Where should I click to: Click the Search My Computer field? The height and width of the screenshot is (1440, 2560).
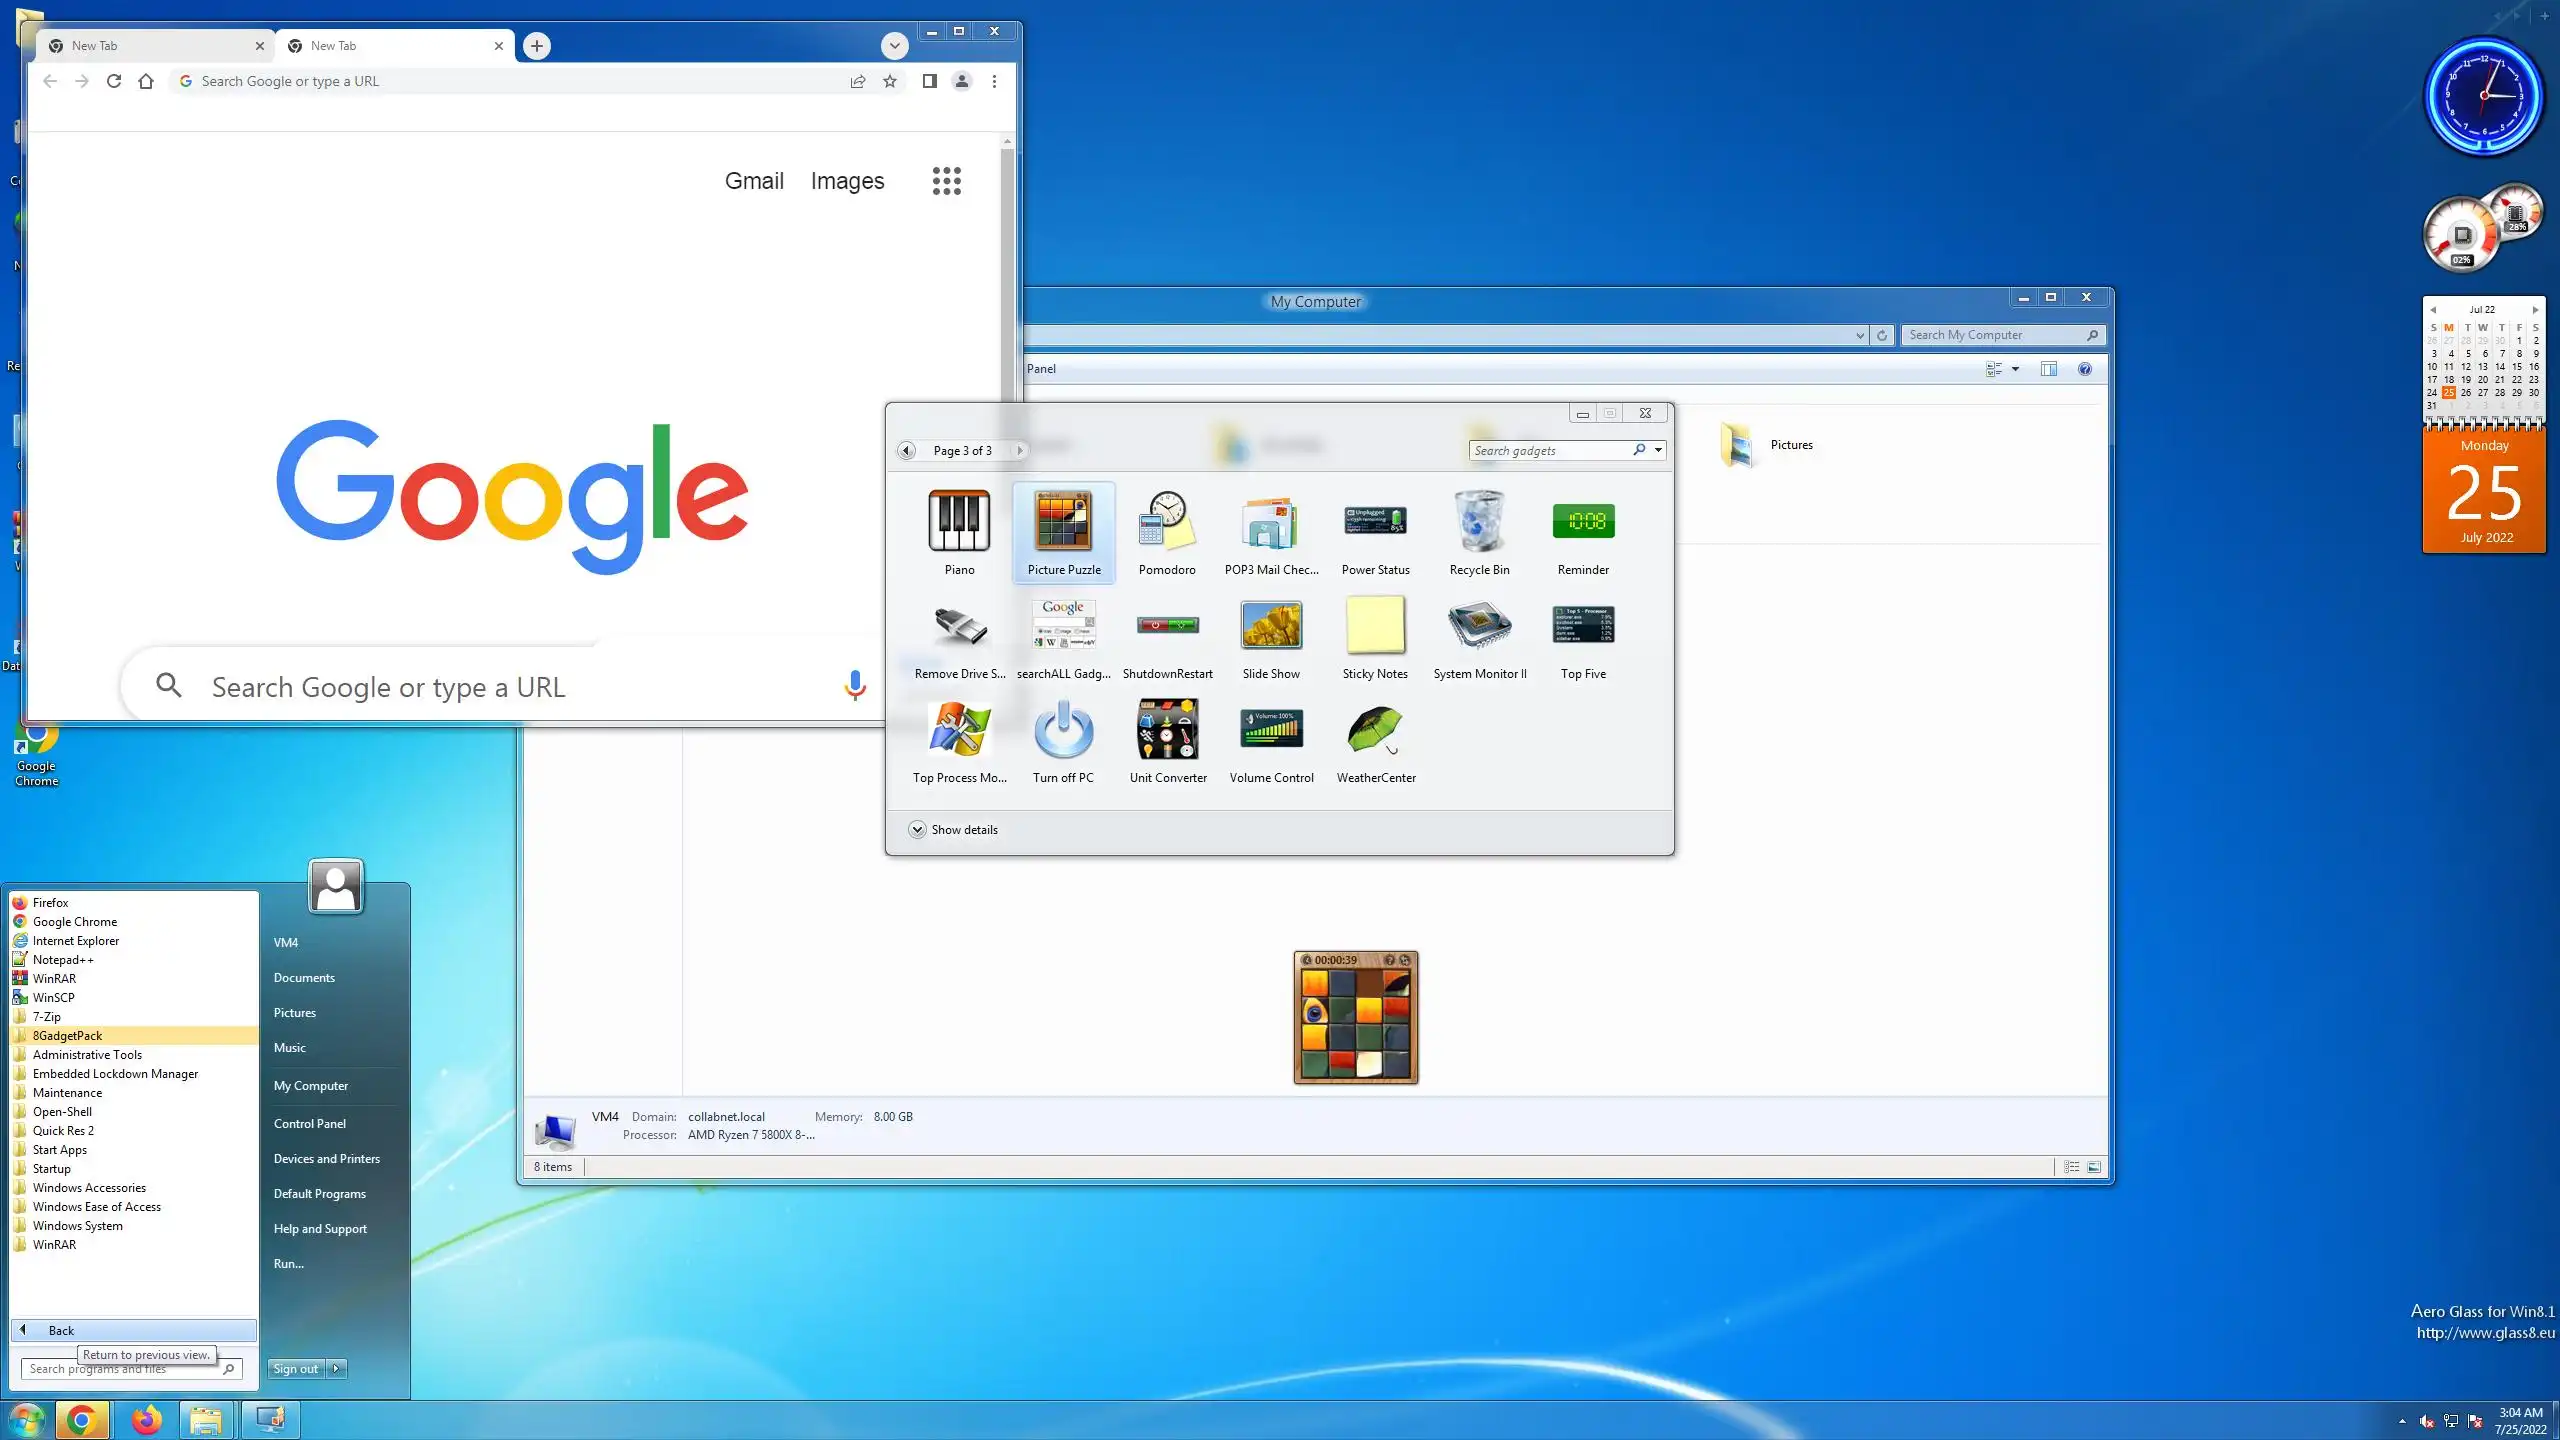click(1990, 335)
